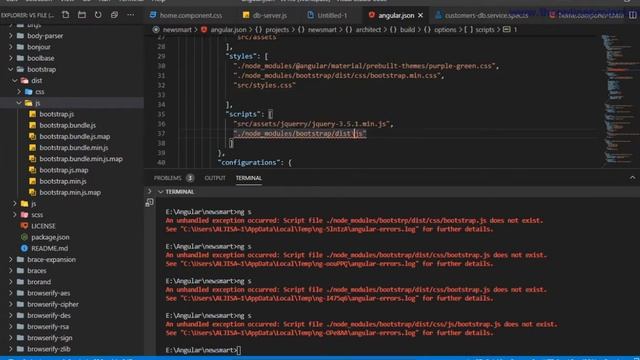Click the New File icon in Explorer header

point(65,15)
